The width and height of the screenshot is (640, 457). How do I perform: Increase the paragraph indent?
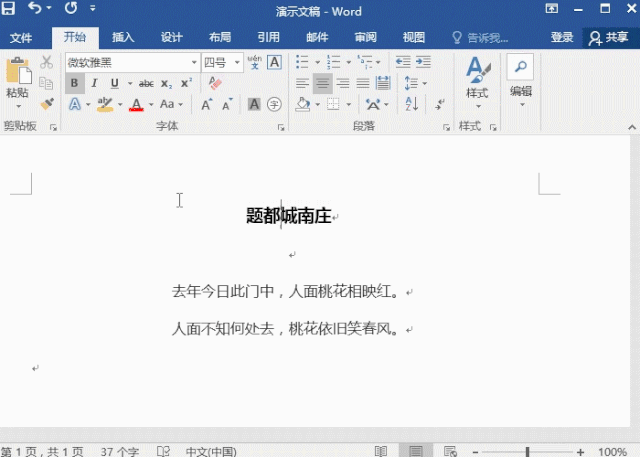click(x=423, y=62)
